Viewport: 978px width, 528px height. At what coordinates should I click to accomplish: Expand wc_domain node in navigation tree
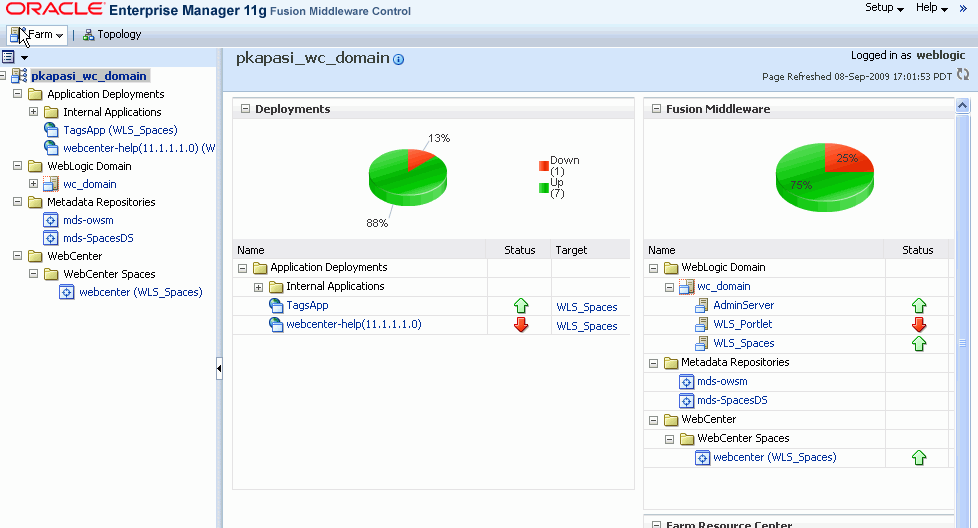click(x=34, y=185)
